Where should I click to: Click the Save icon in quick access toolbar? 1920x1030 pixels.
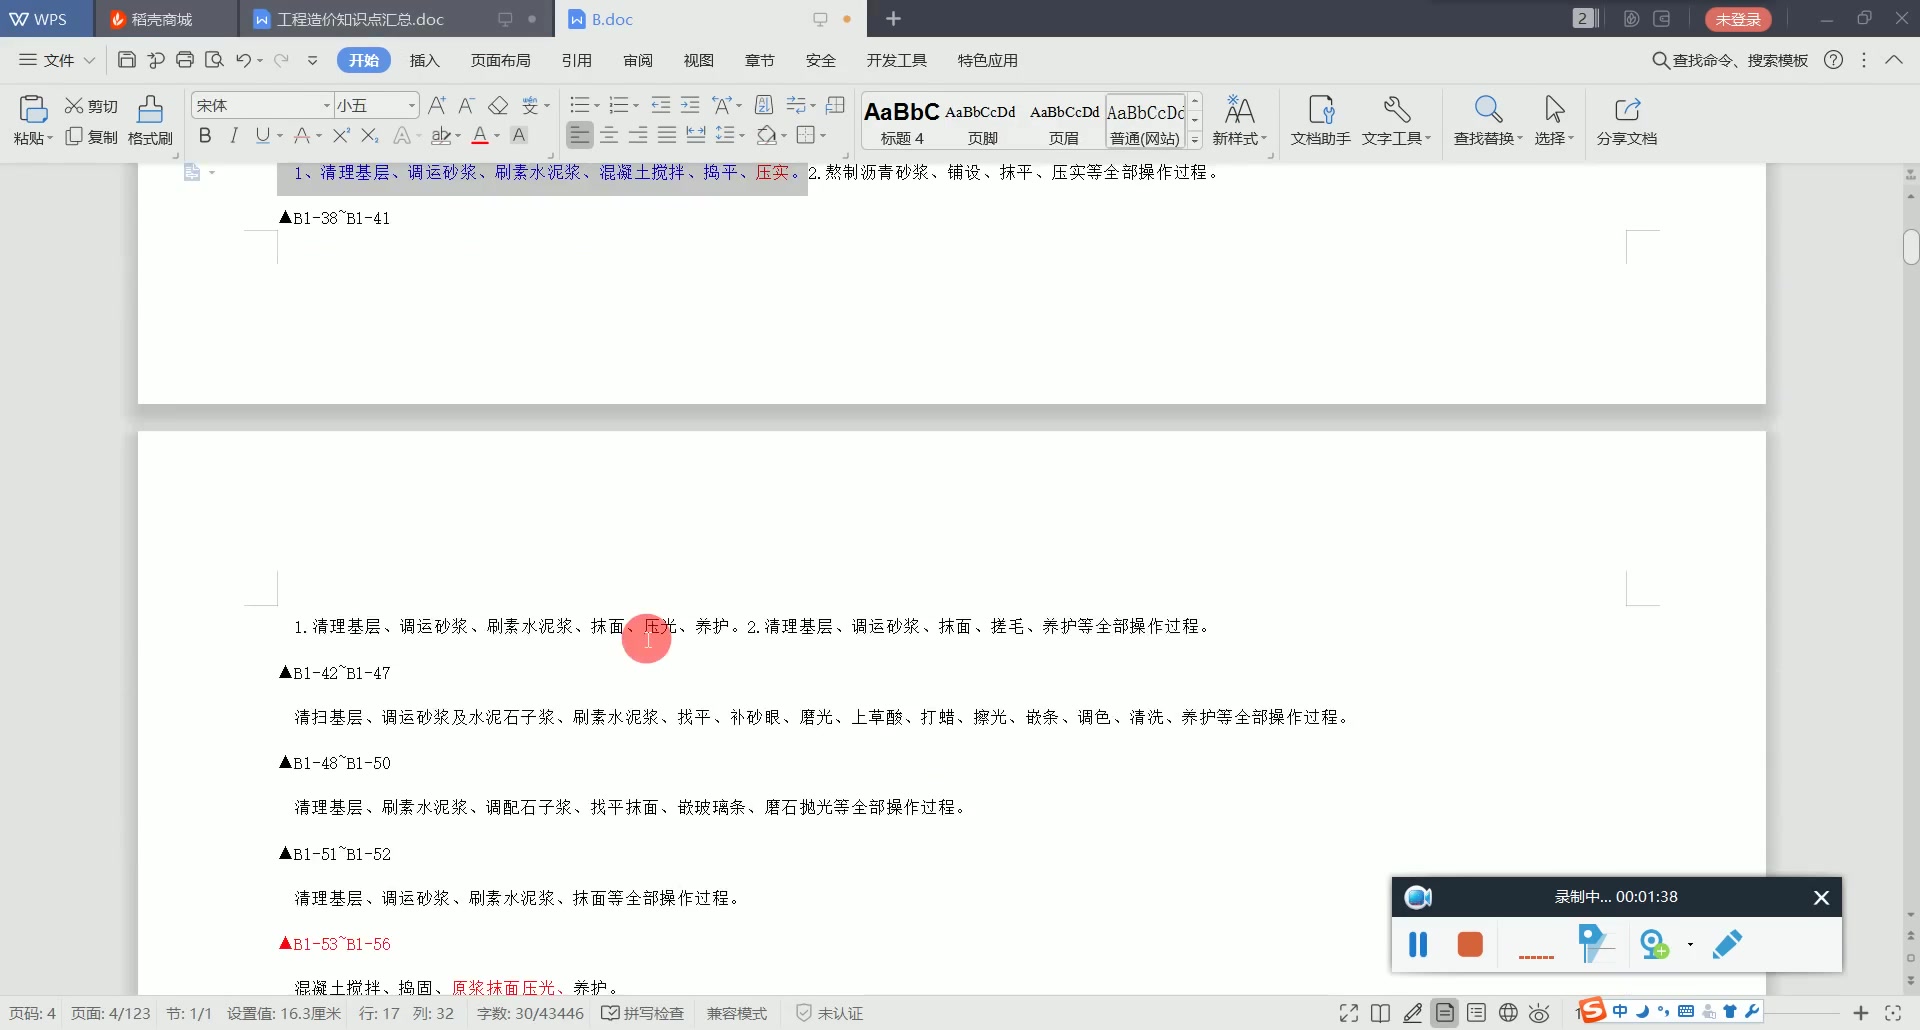[126, 60]
